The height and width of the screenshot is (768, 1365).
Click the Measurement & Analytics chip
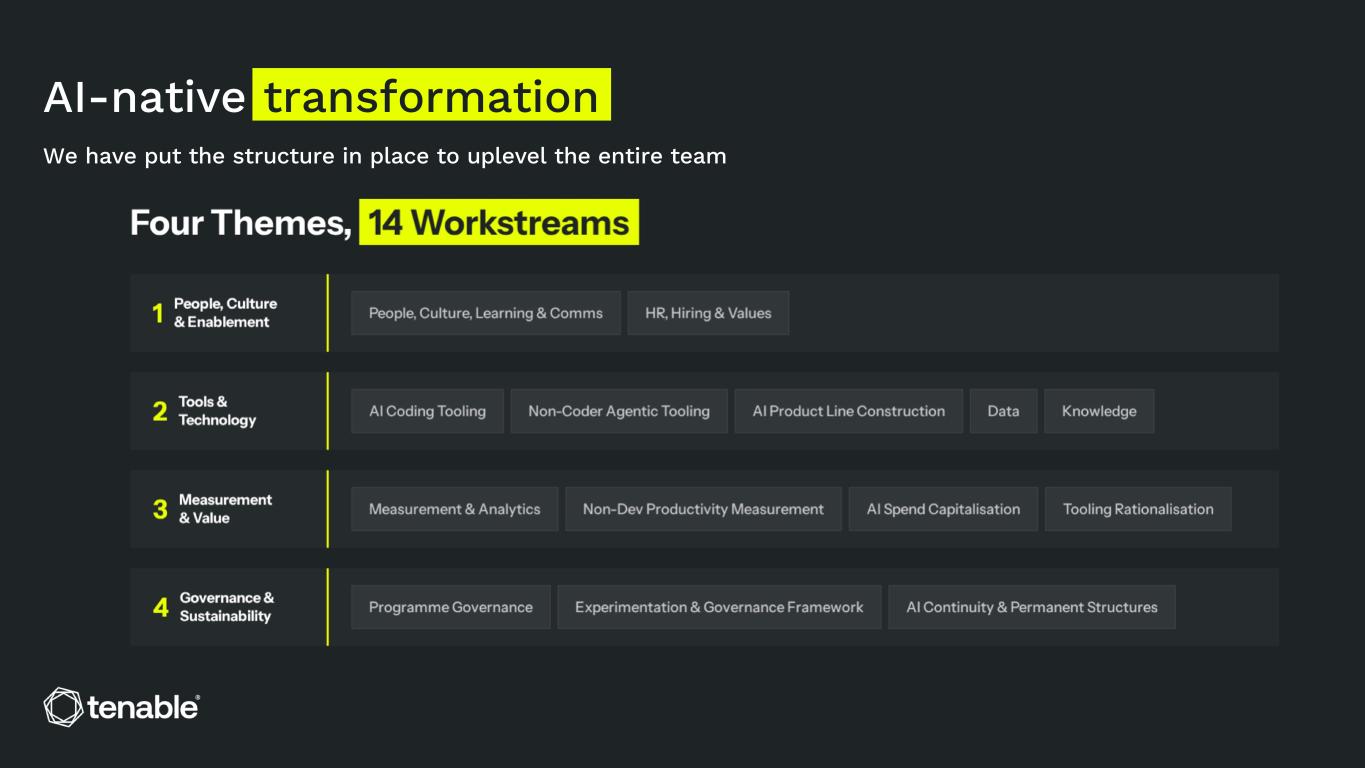pyautogui.click(x=454, y=509)
